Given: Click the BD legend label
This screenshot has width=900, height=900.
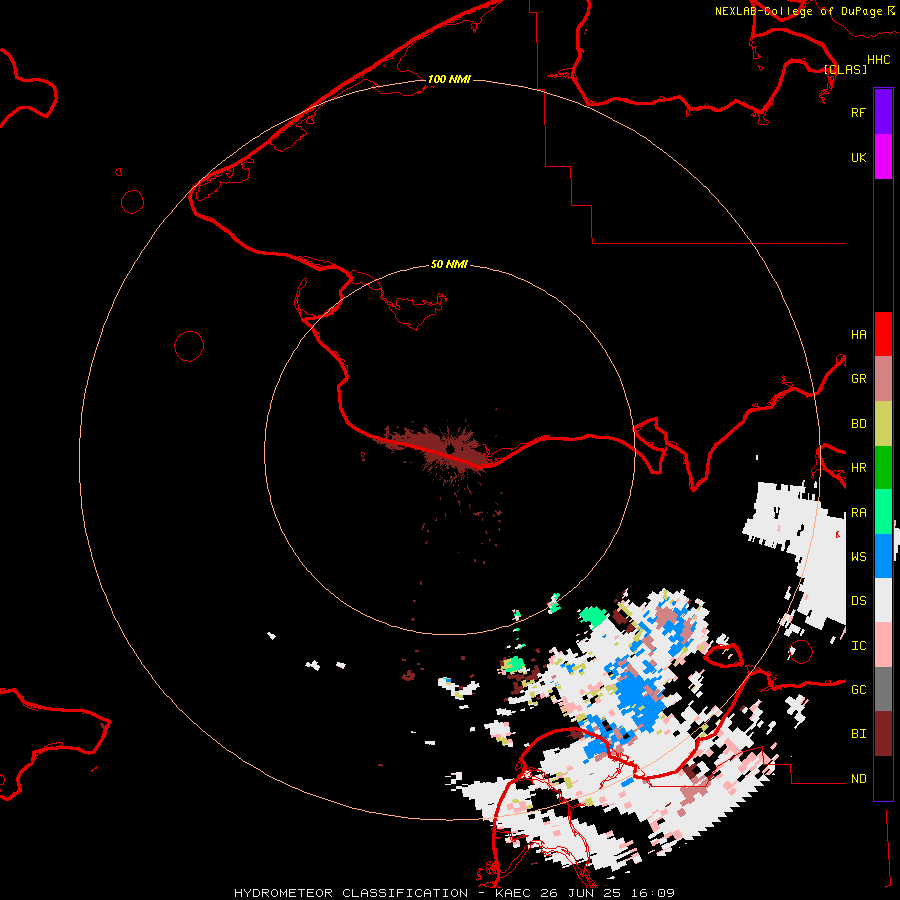Looking at the screenshot, I should click(858, 424).
